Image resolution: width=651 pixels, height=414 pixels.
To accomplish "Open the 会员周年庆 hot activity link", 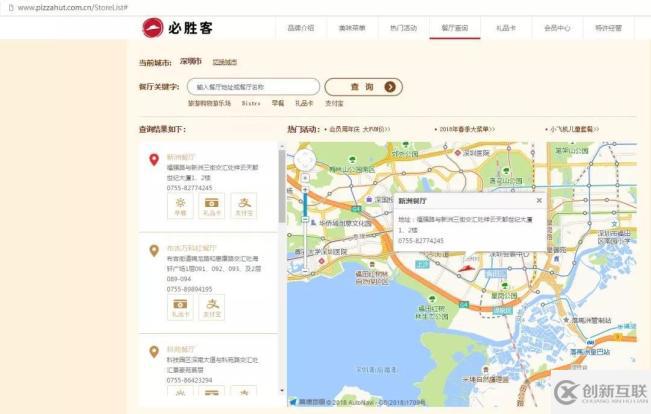I will coord(360,129).
